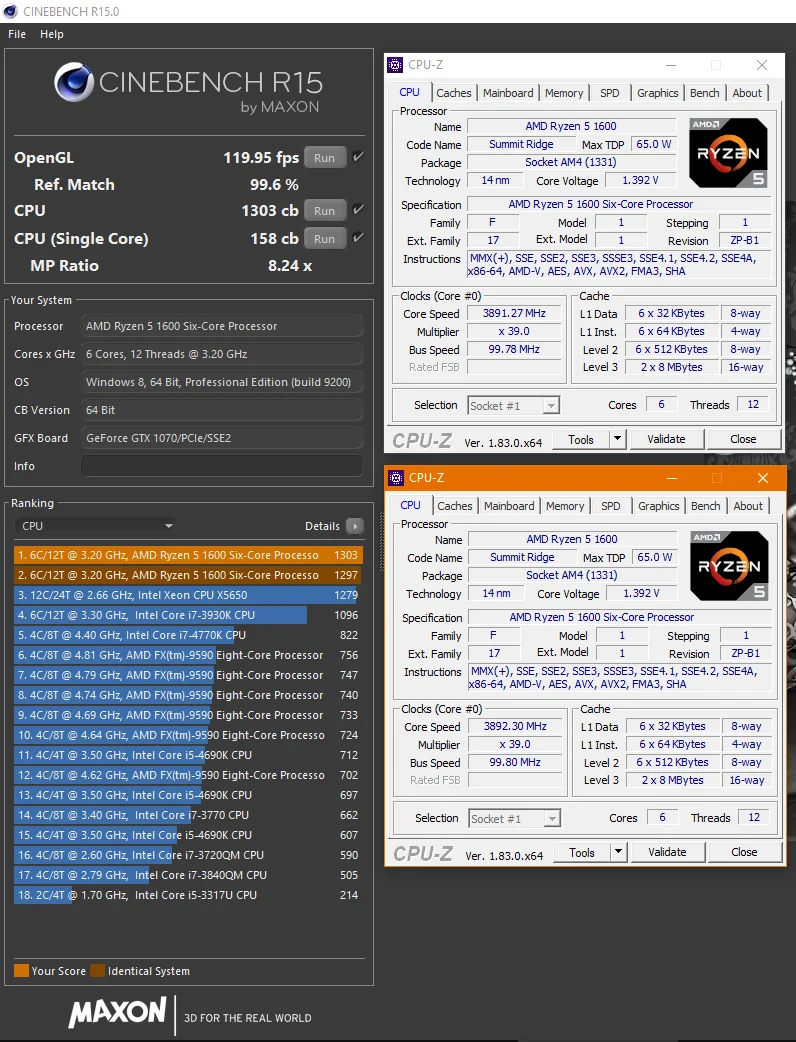The height and width of the screenshot is (1042, 796).
Task: Click upper CPU-Z title bar app icon
Action: tap(395, 64)
